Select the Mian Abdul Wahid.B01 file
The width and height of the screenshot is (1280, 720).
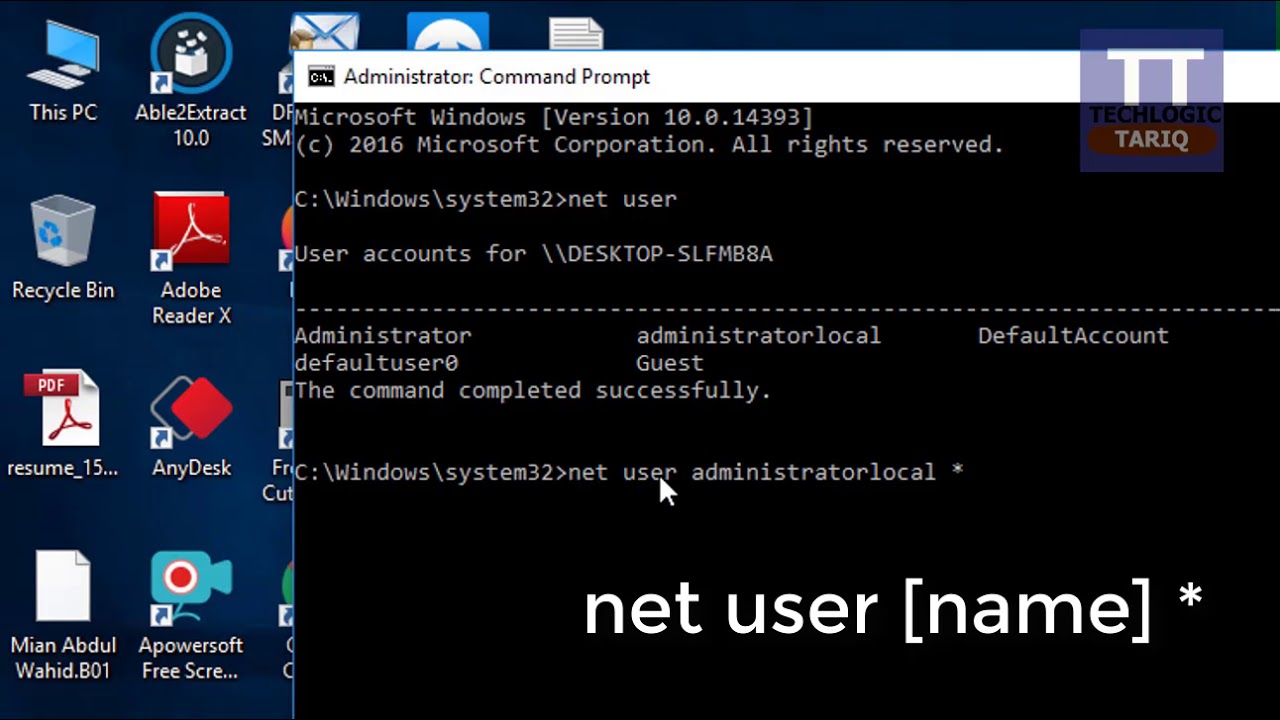pyautogui.click(x=63, y=615)
